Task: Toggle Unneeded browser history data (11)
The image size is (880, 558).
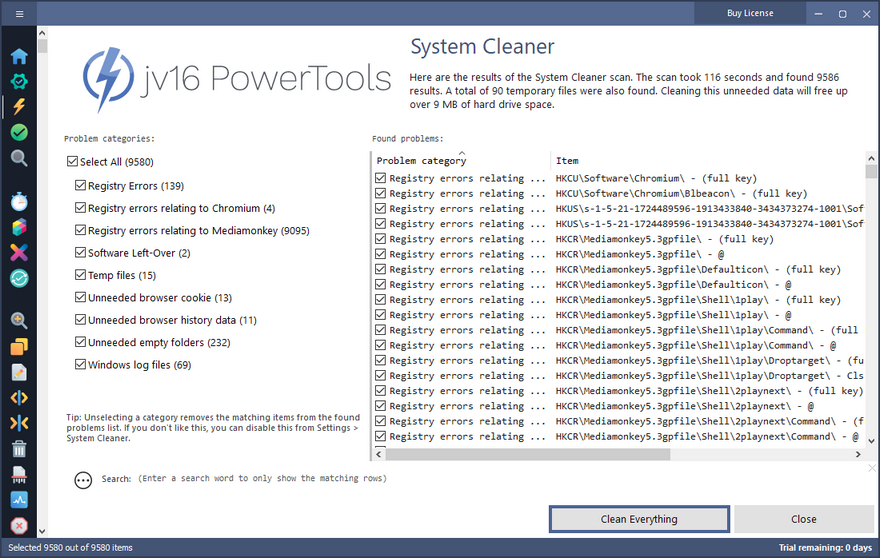Action: [80, 320]
